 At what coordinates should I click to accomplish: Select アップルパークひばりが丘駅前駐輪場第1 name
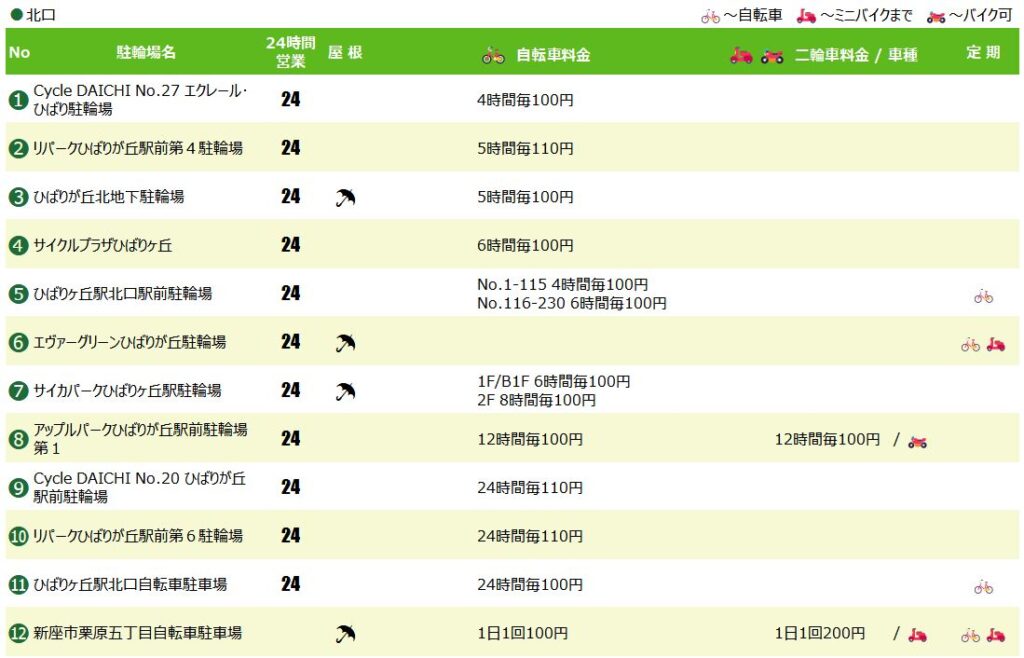tap(140, 439)
